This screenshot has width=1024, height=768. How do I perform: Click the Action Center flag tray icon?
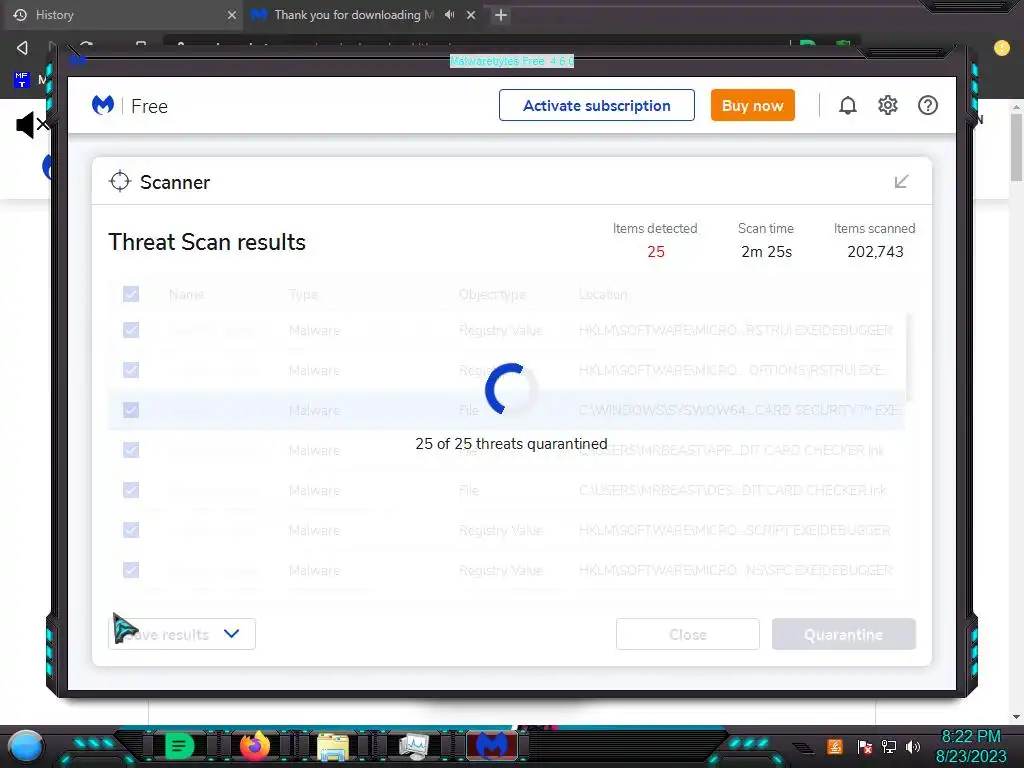(x=864, y=746)
